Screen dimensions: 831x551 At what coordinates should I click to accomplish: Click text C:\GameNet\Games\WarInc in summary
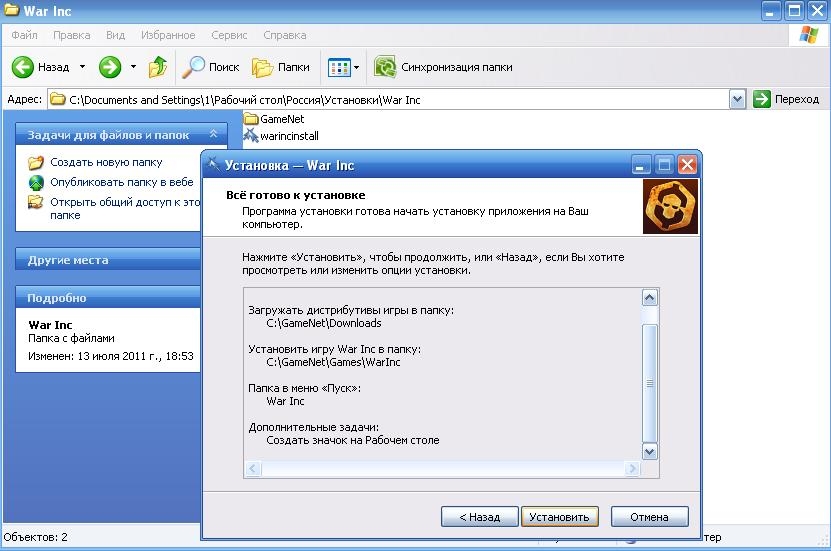pos(333,362)
